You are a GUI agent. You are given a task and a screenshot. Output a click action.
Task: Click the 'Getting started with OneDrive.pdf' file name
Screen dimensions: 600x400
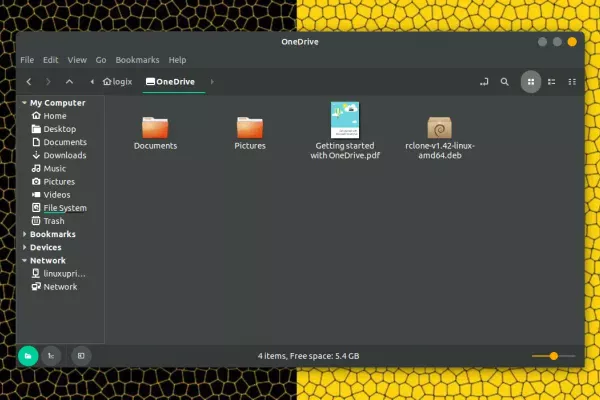[x=345, y=150]
